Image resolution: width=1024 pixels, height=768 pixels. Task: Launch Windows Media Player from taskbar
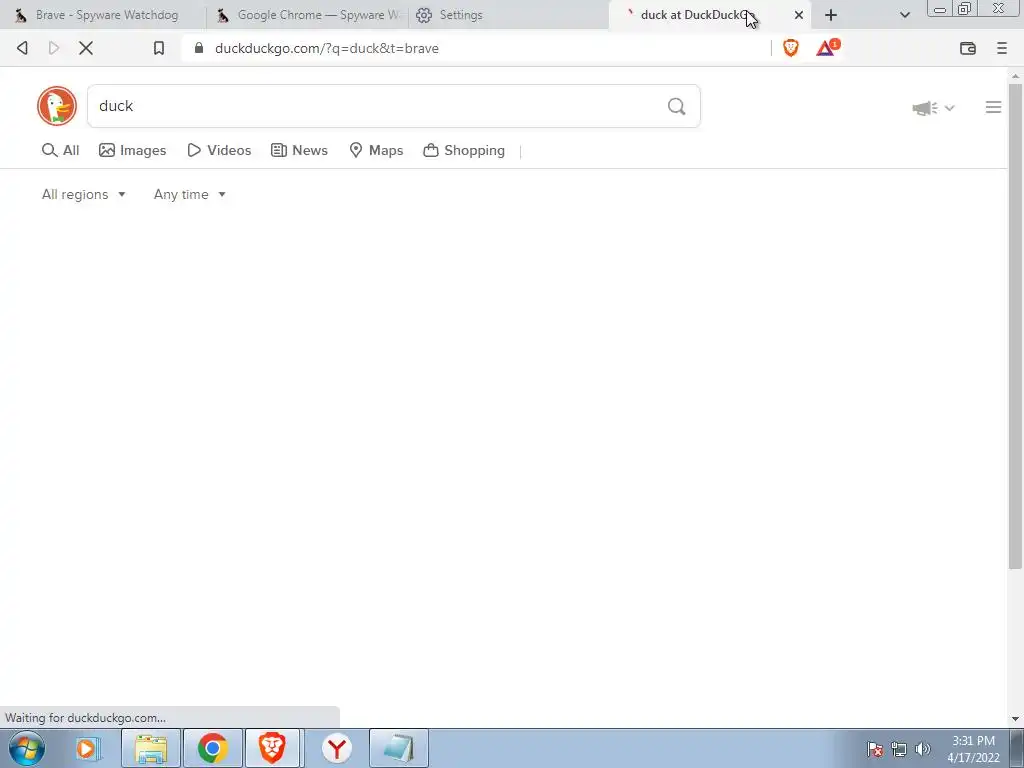click(x=87, y=748)
